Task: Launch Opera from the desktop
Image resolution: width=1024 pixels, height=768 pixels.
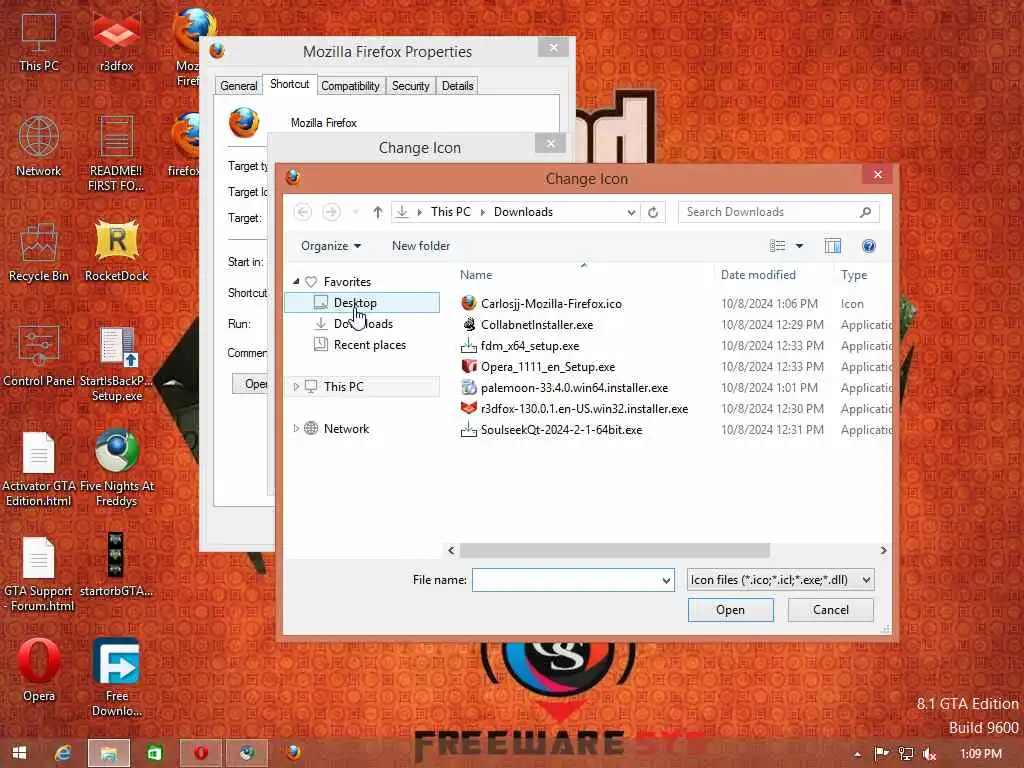Action: pos(39,670)
